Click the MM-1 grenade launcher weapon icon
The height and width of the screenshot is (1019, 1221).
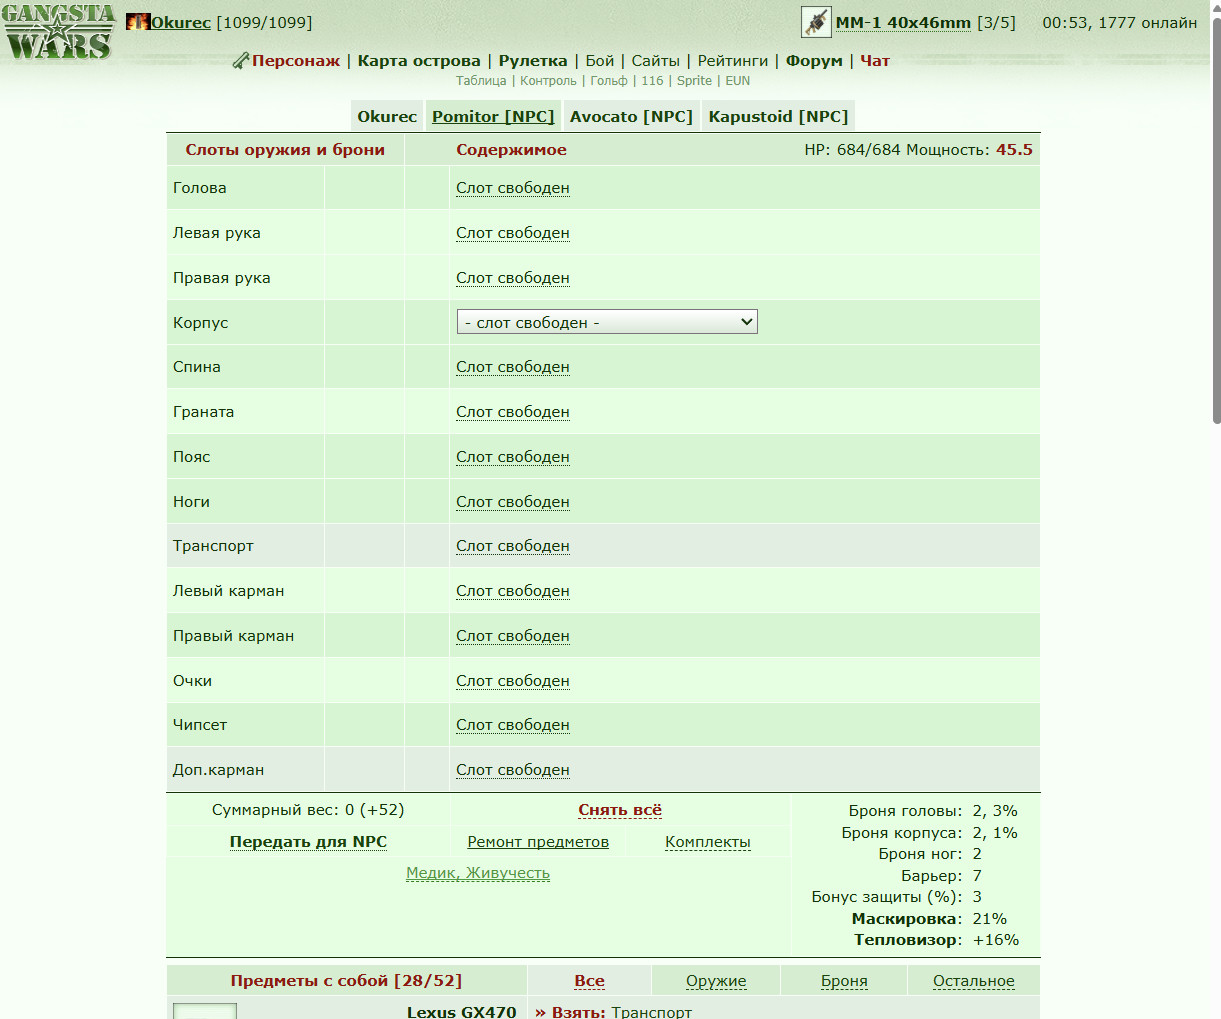click(816, 22)
